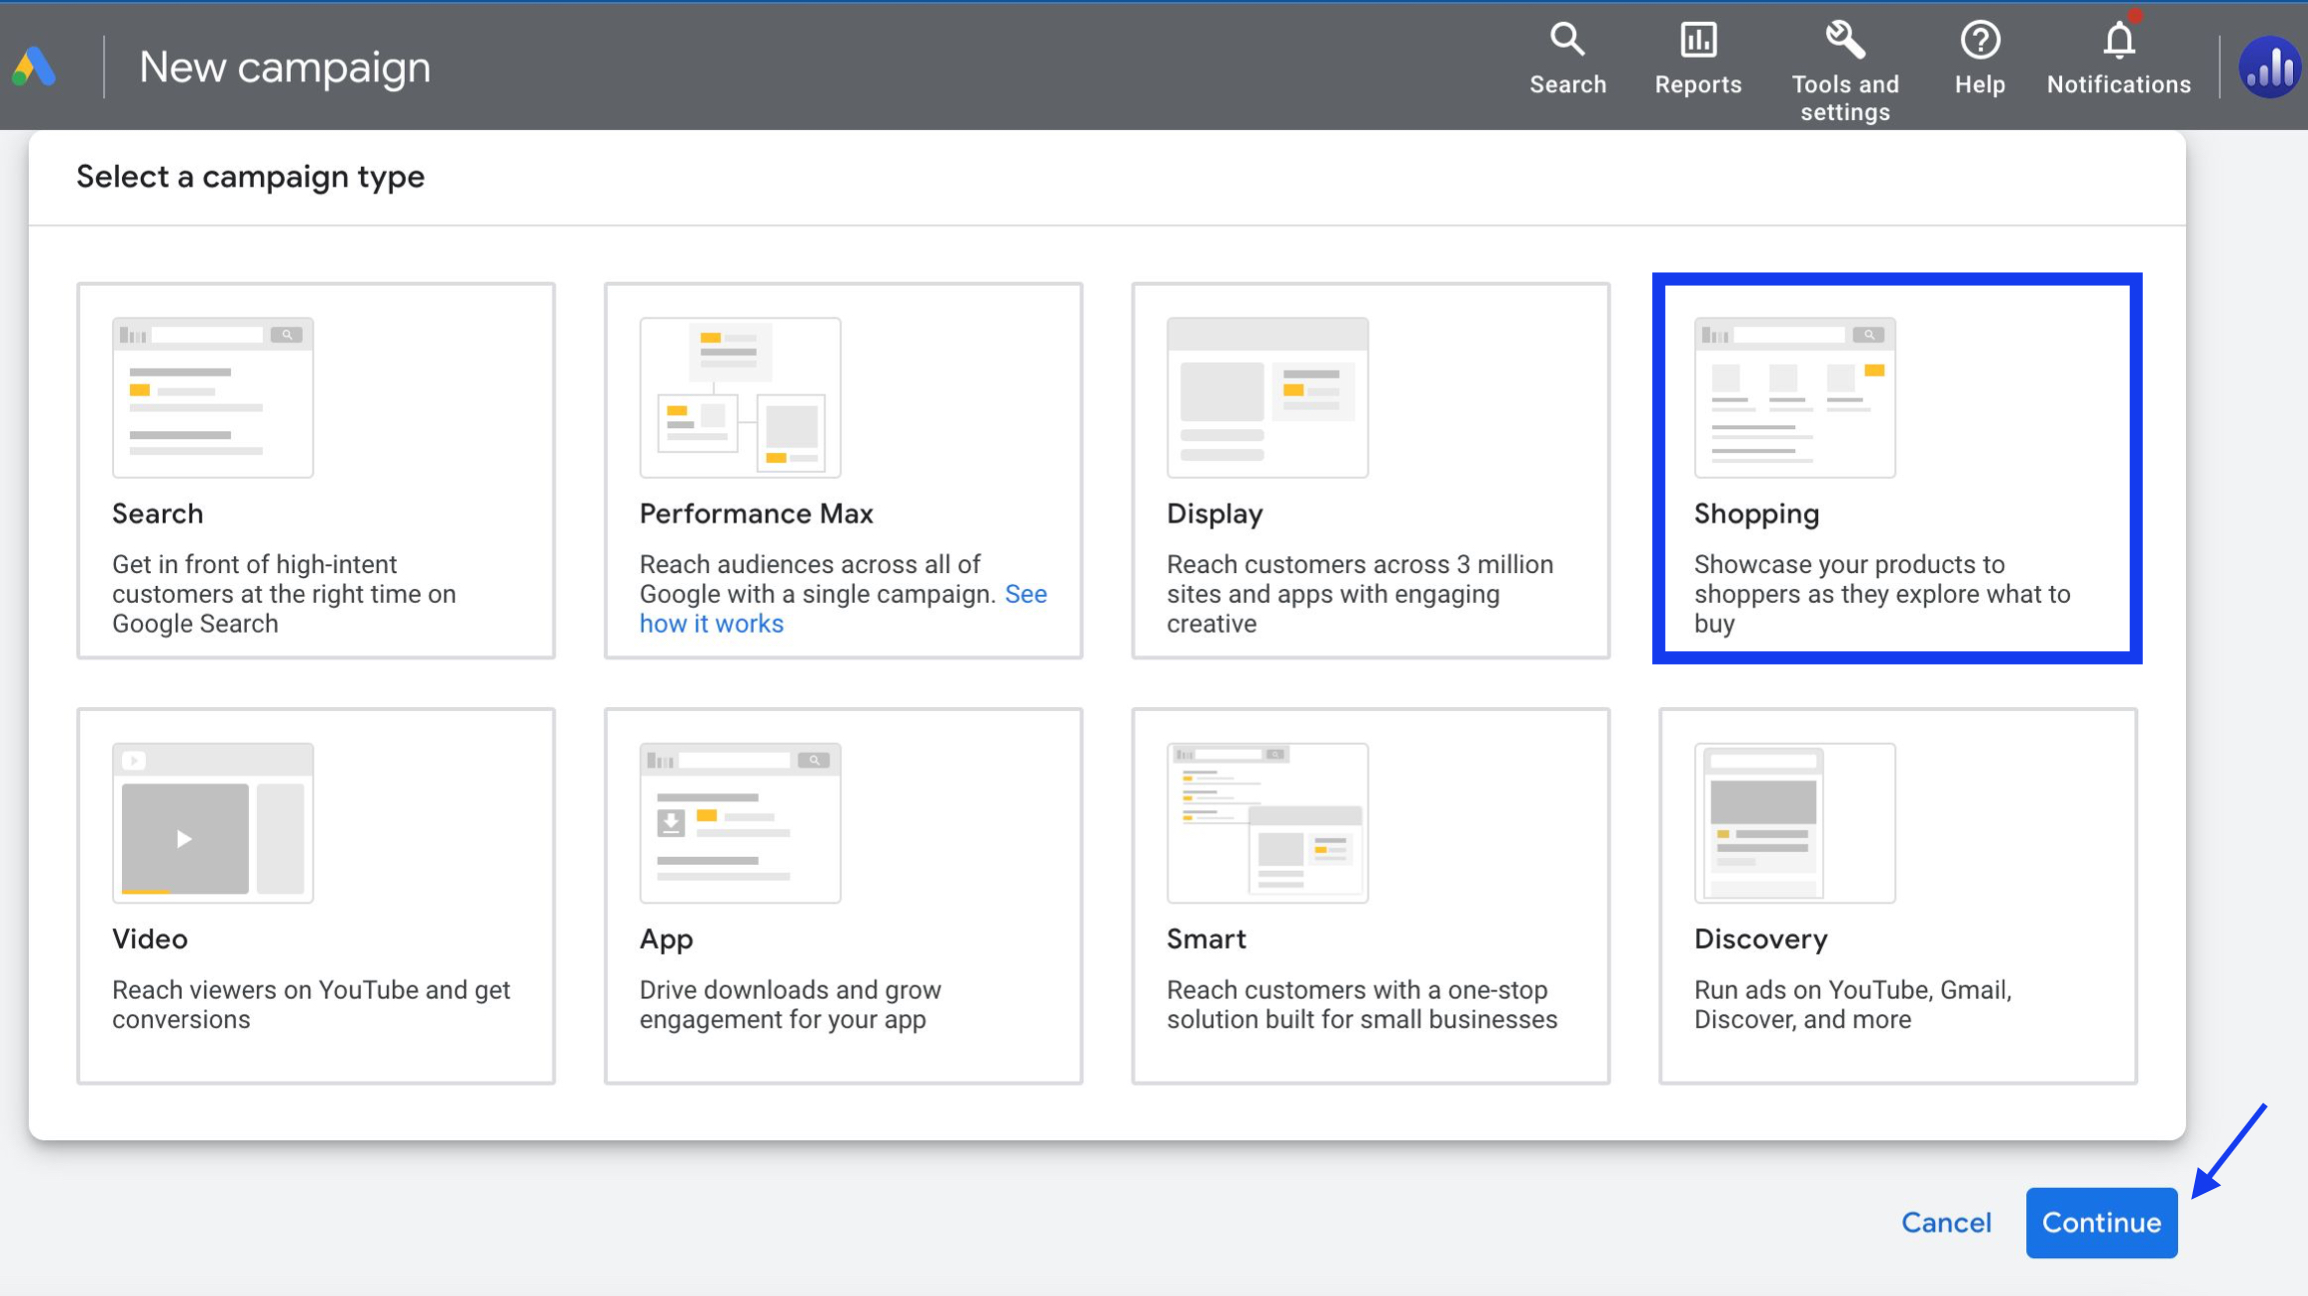Choose the Shopping campaign title

click(x=1756, y=514)
